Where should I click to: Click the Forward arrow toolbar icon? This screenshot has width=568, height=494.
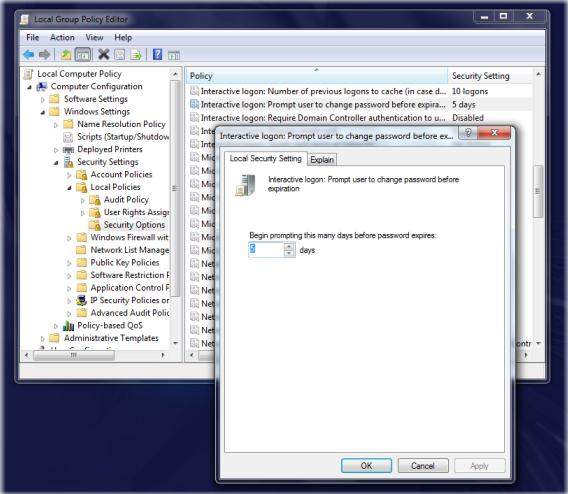tap(44, 55)
